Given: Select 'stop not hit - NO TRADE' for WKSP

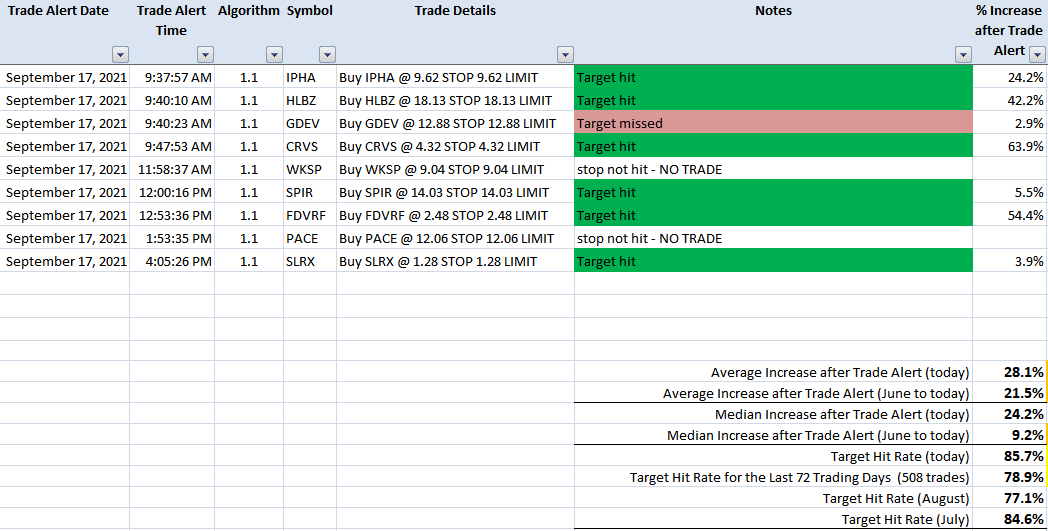Looking at the screenshot, I should pyautogui.click(x=773, y=169).
